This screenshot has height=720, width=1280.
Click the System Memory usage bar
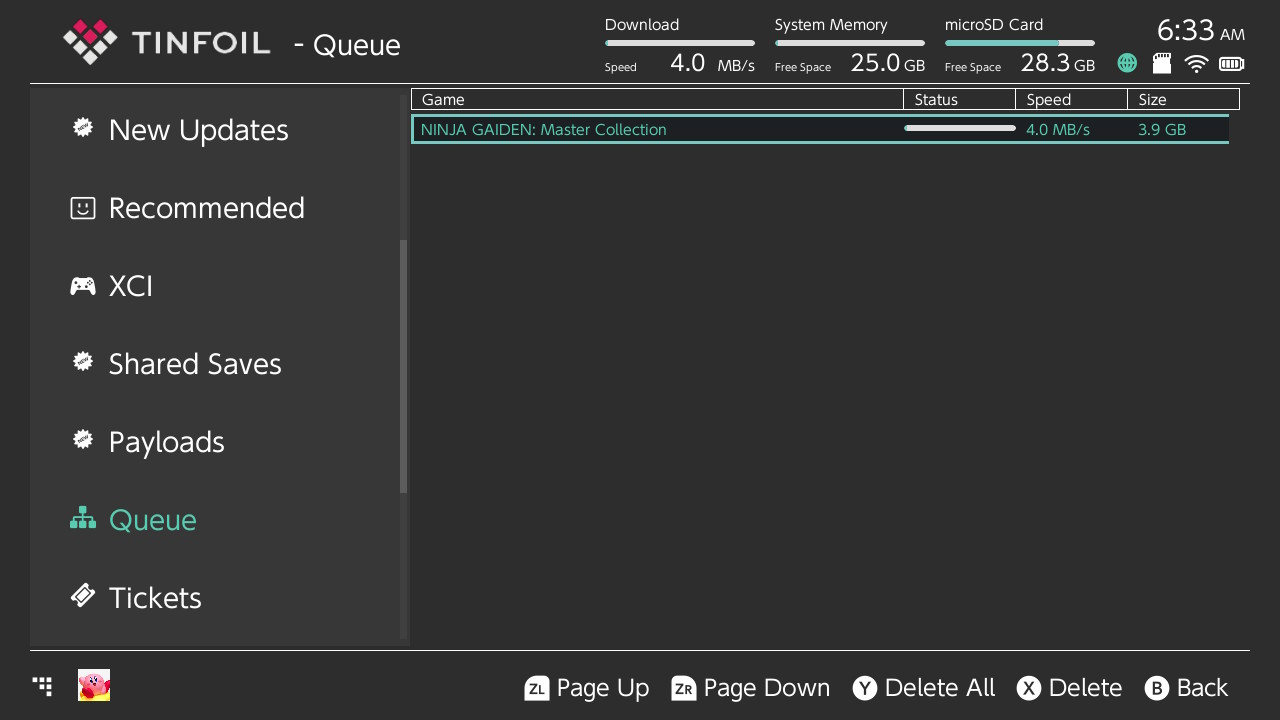[850, 43]
